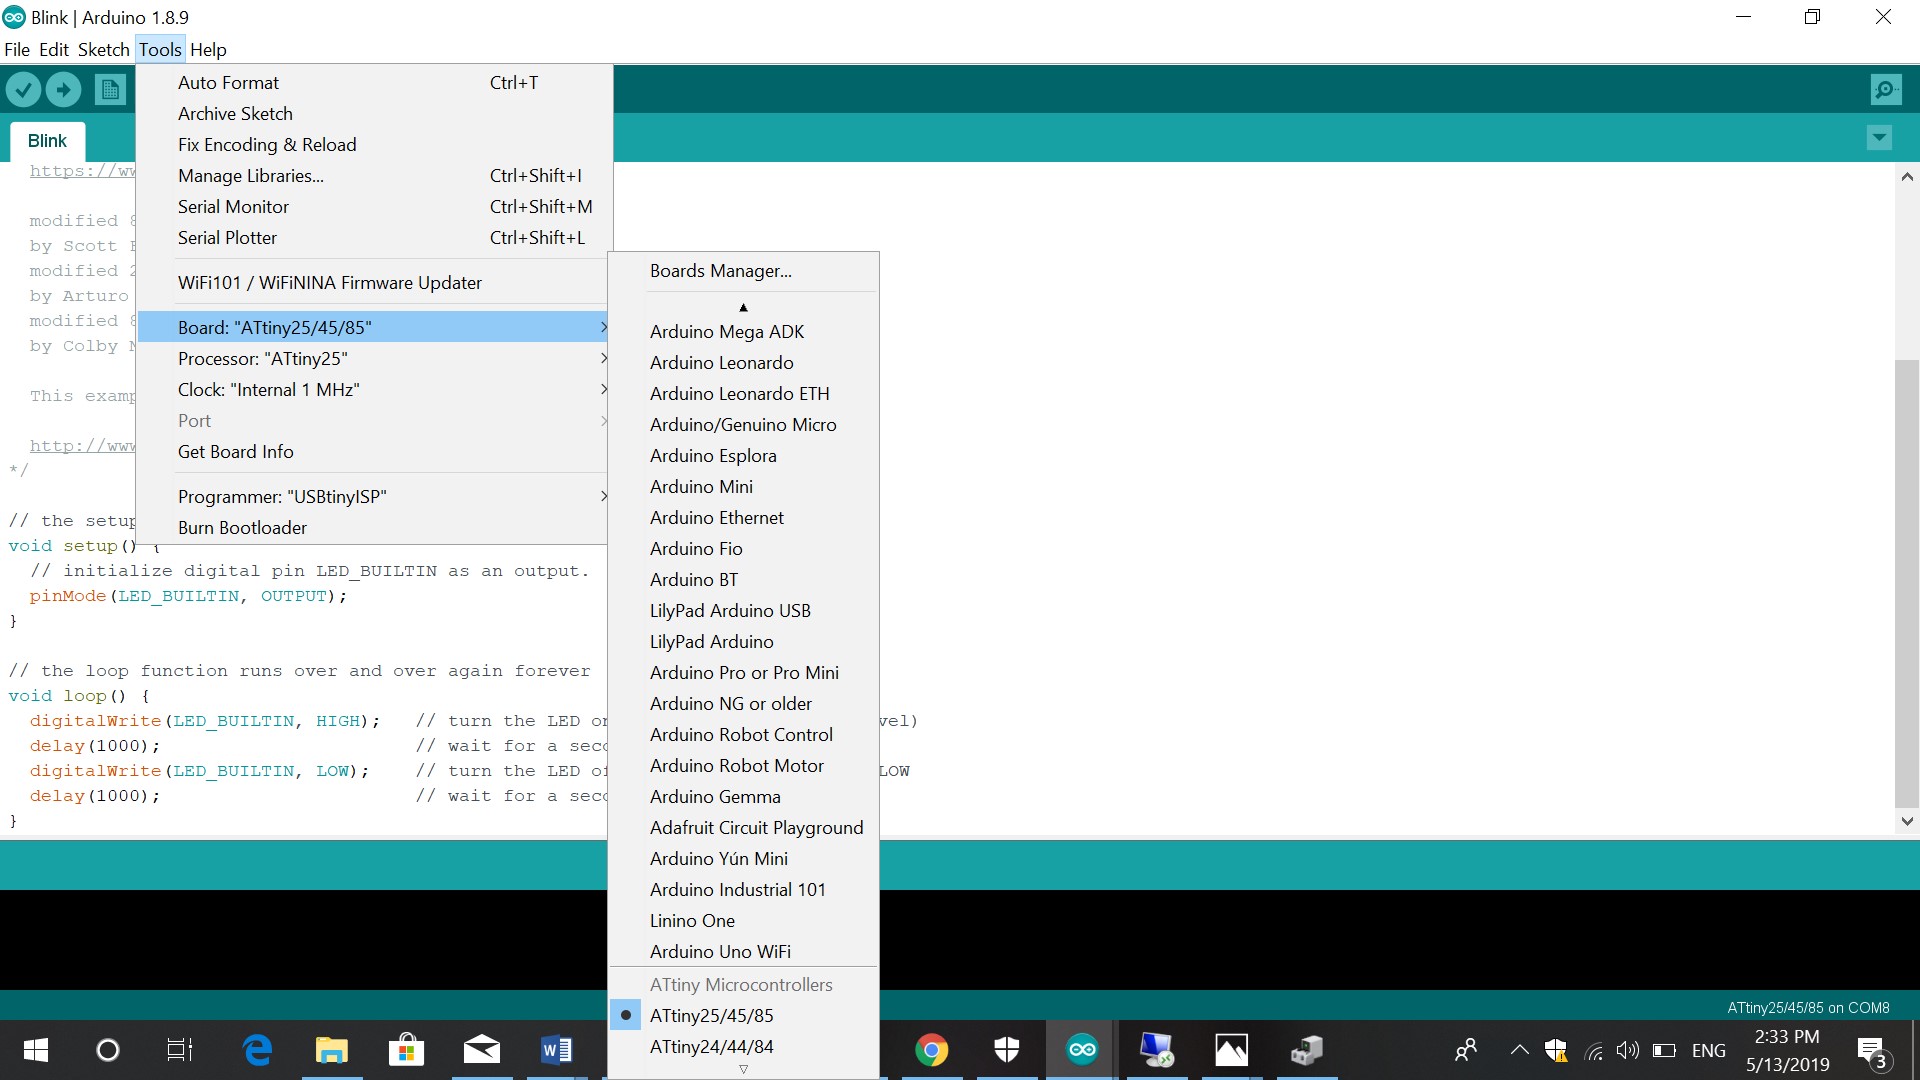
Task: Launch Word from the taskbar
Action: click(x=556, y=1050)
